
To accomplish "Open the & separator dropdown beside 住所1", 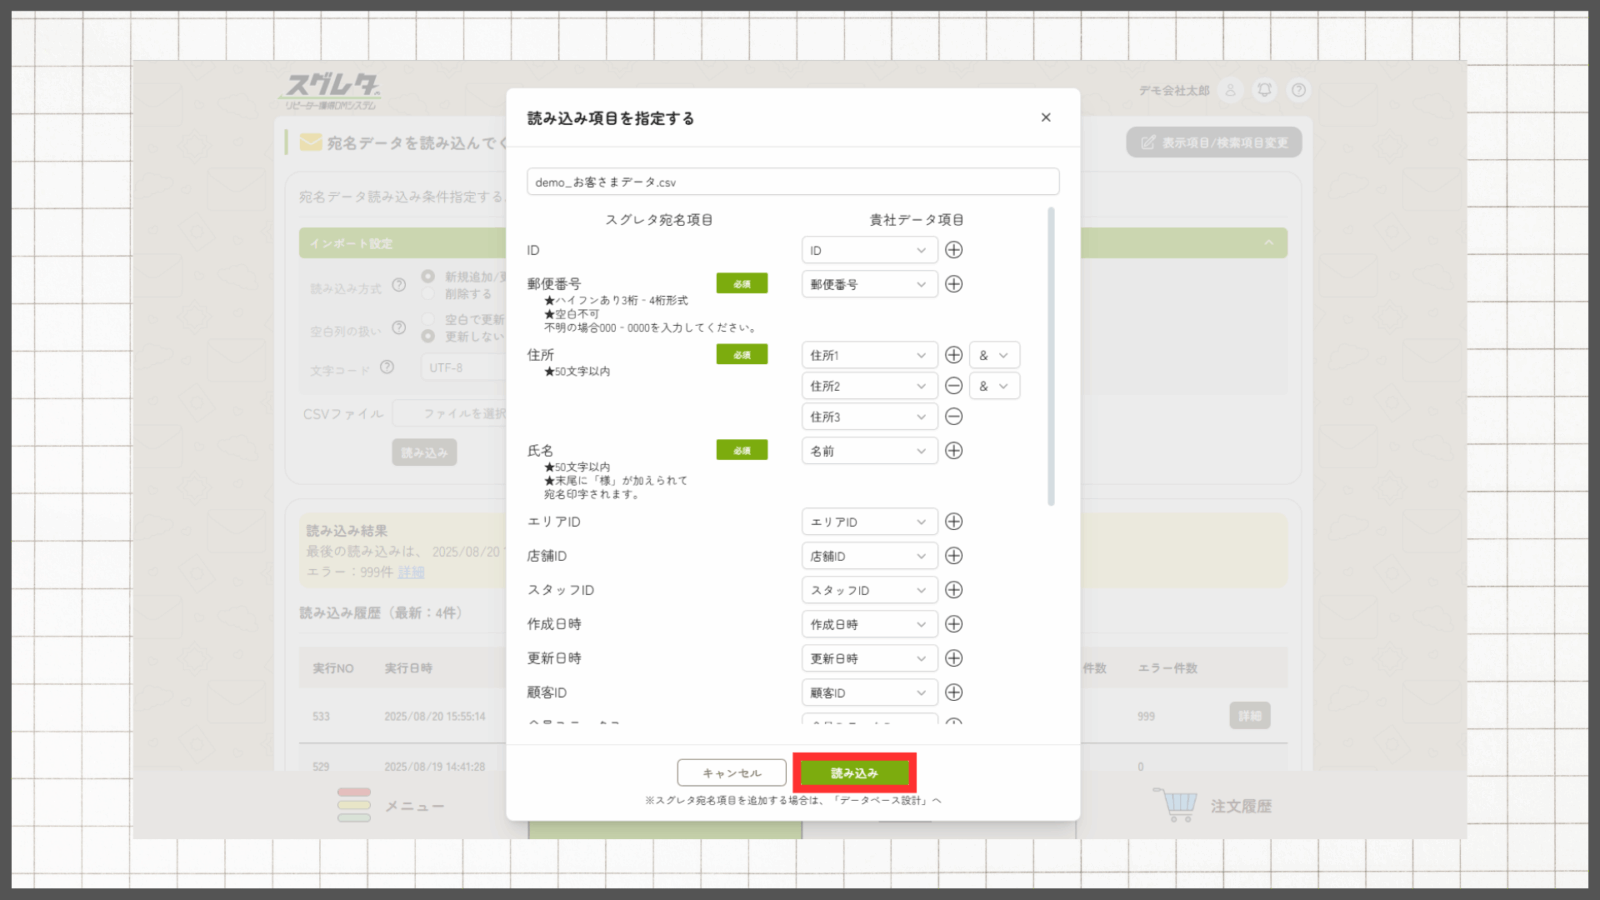I will point(994,355).
